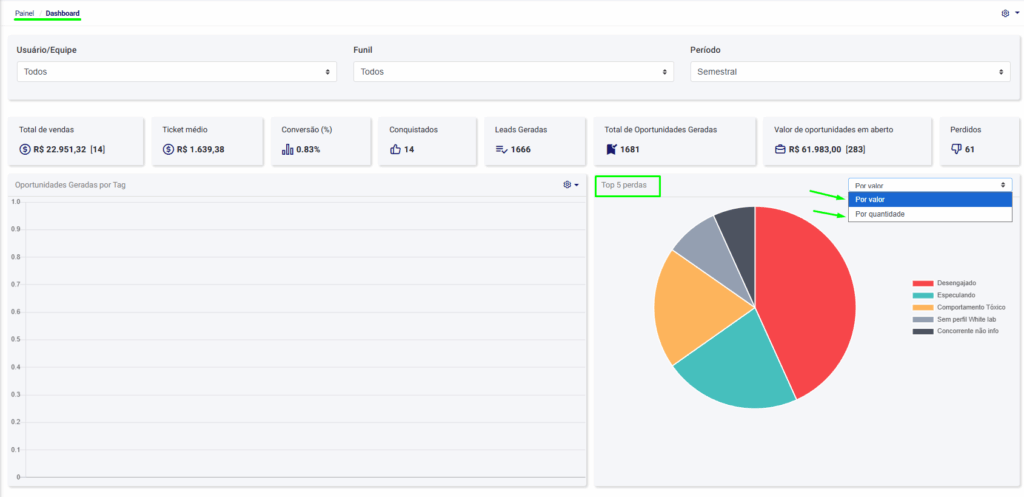1024x497 pixels.
Task: Select the Por quantidade option
Action: [881, 213]
